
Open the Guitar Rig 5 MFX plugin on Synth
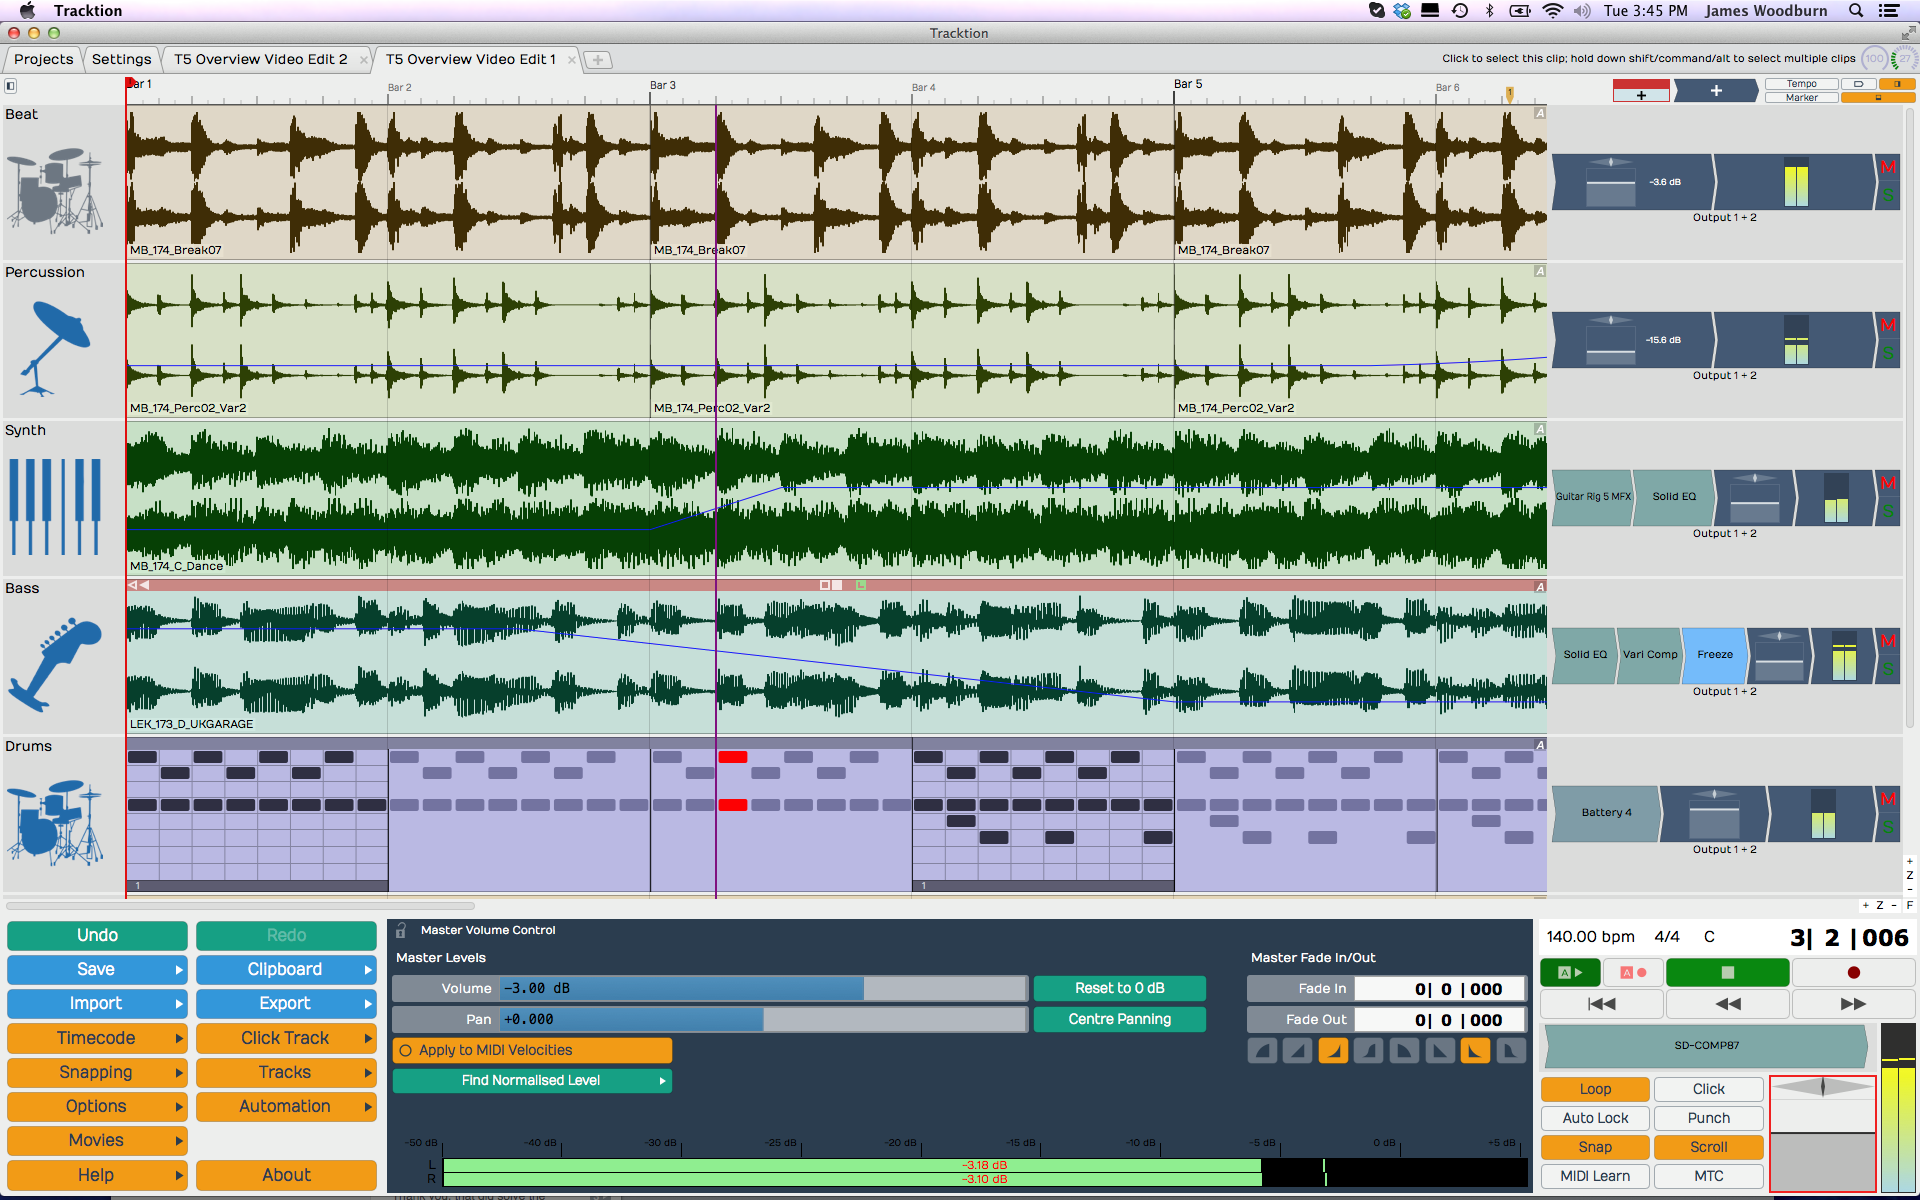(1591, 496)
